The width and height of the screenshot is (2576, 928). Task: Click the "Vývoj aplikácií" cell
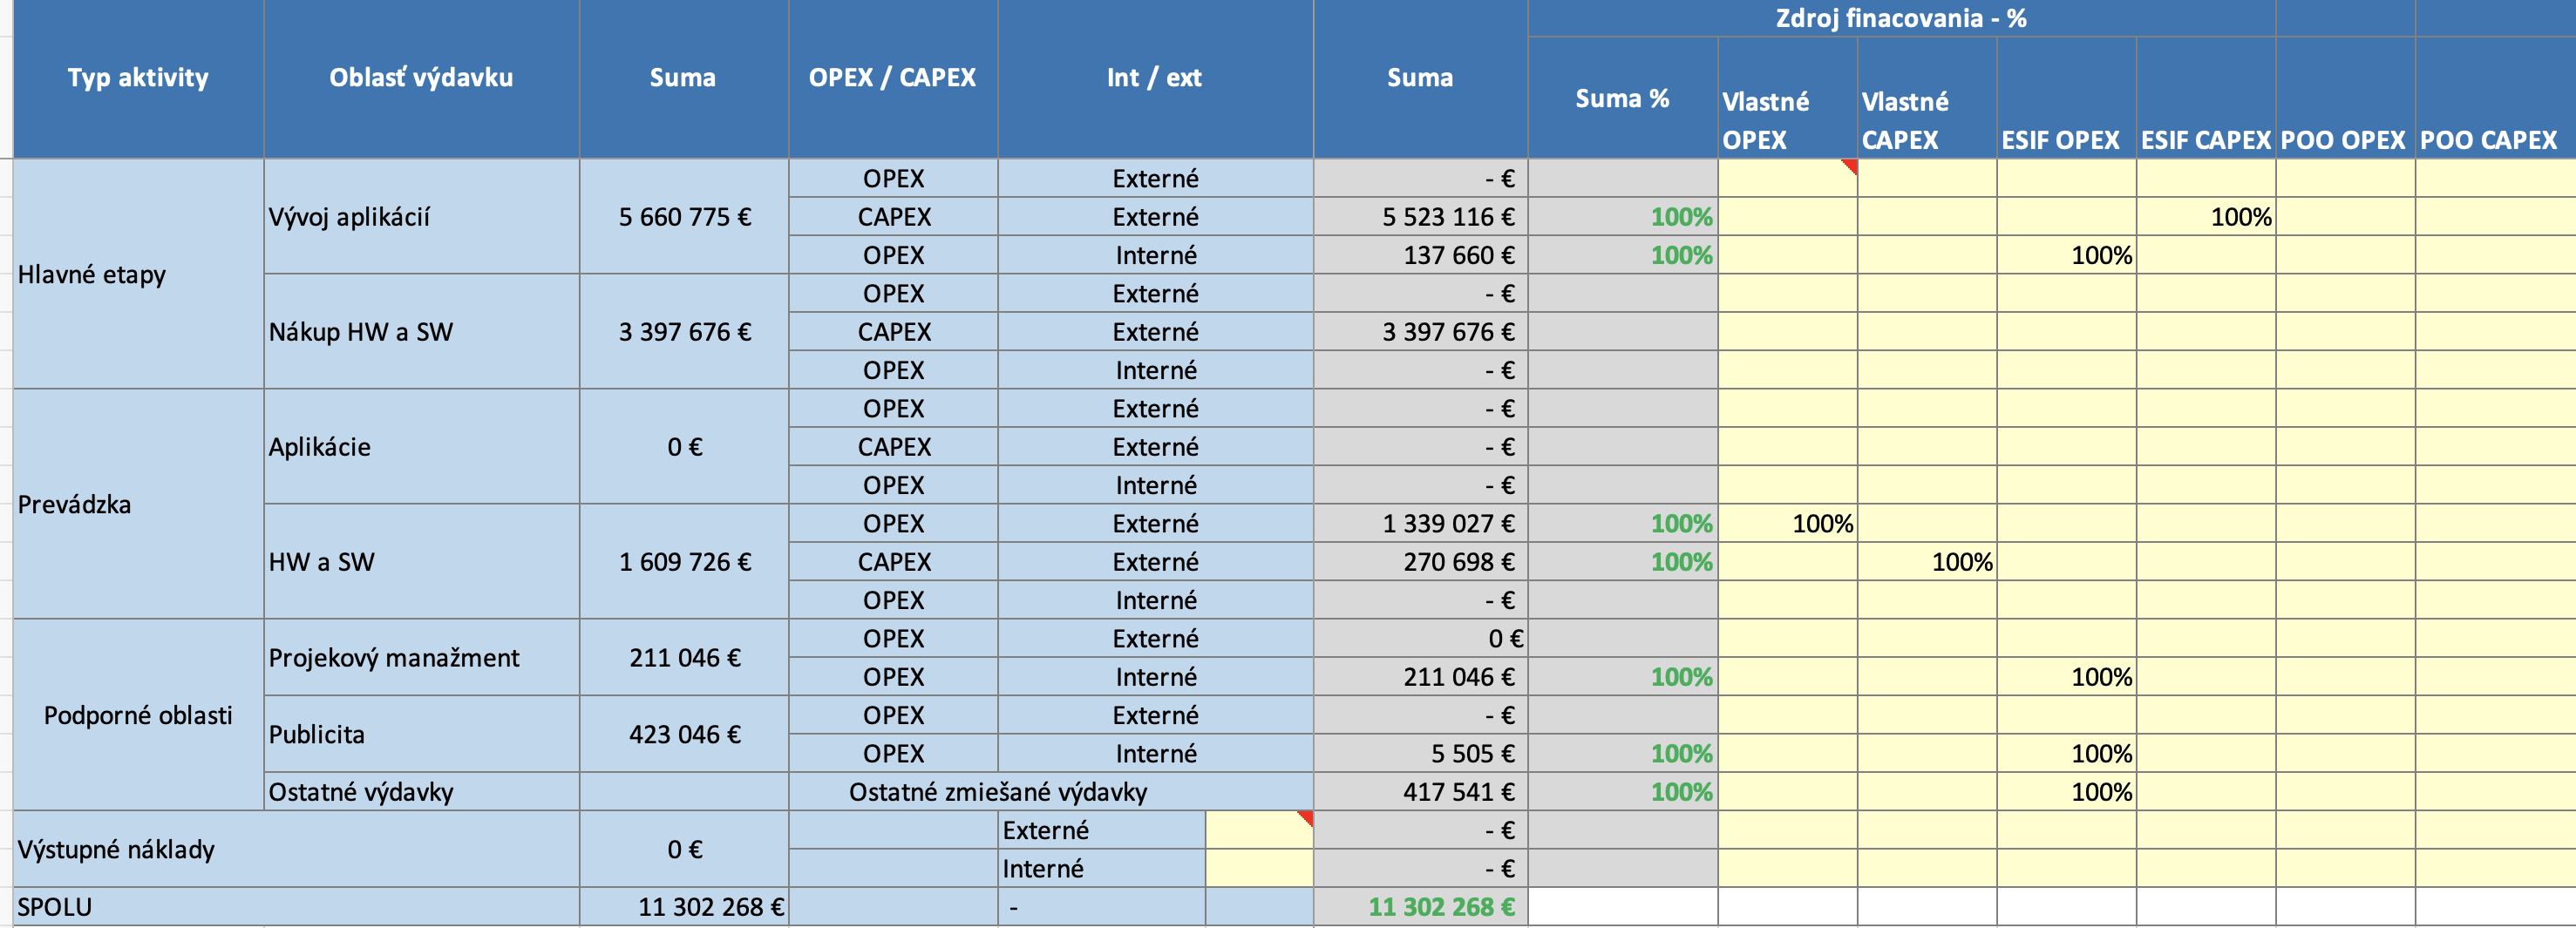tap(349, 217)
